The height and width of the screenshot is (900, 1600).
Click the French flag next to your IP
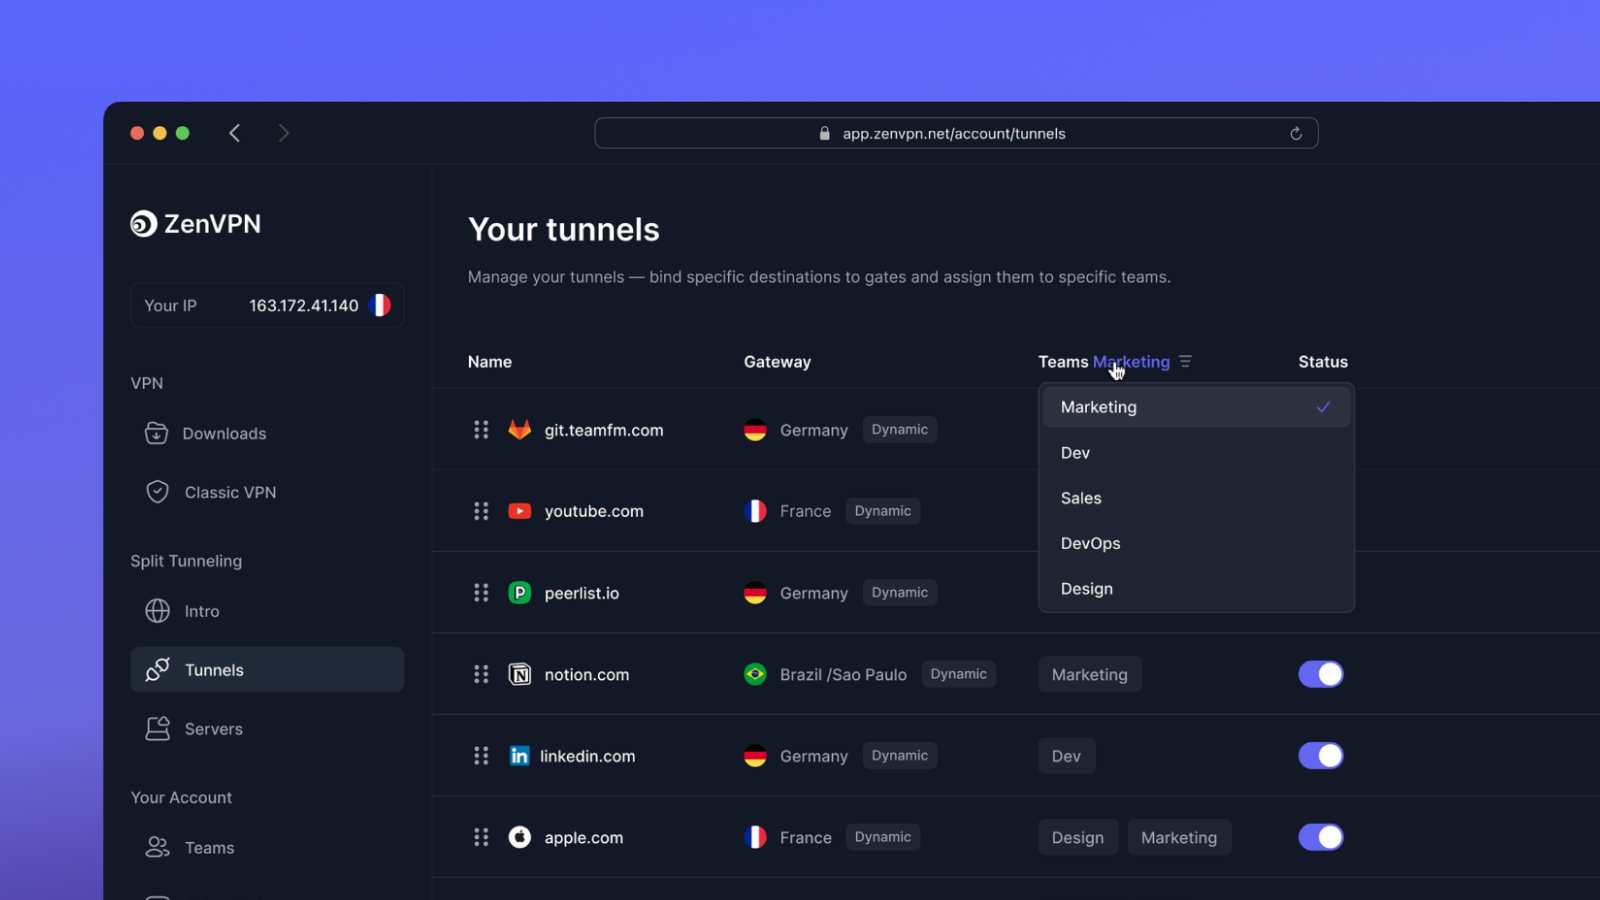pos(380,305)
